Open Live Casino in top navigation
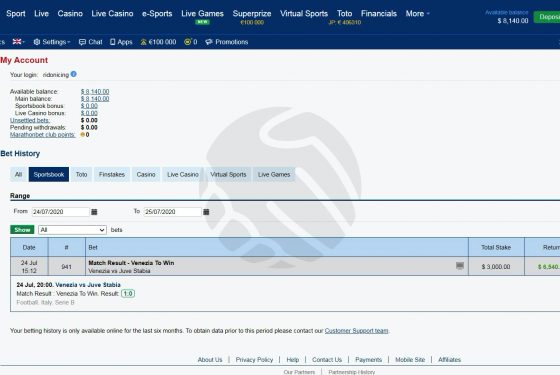 (112, 14)
